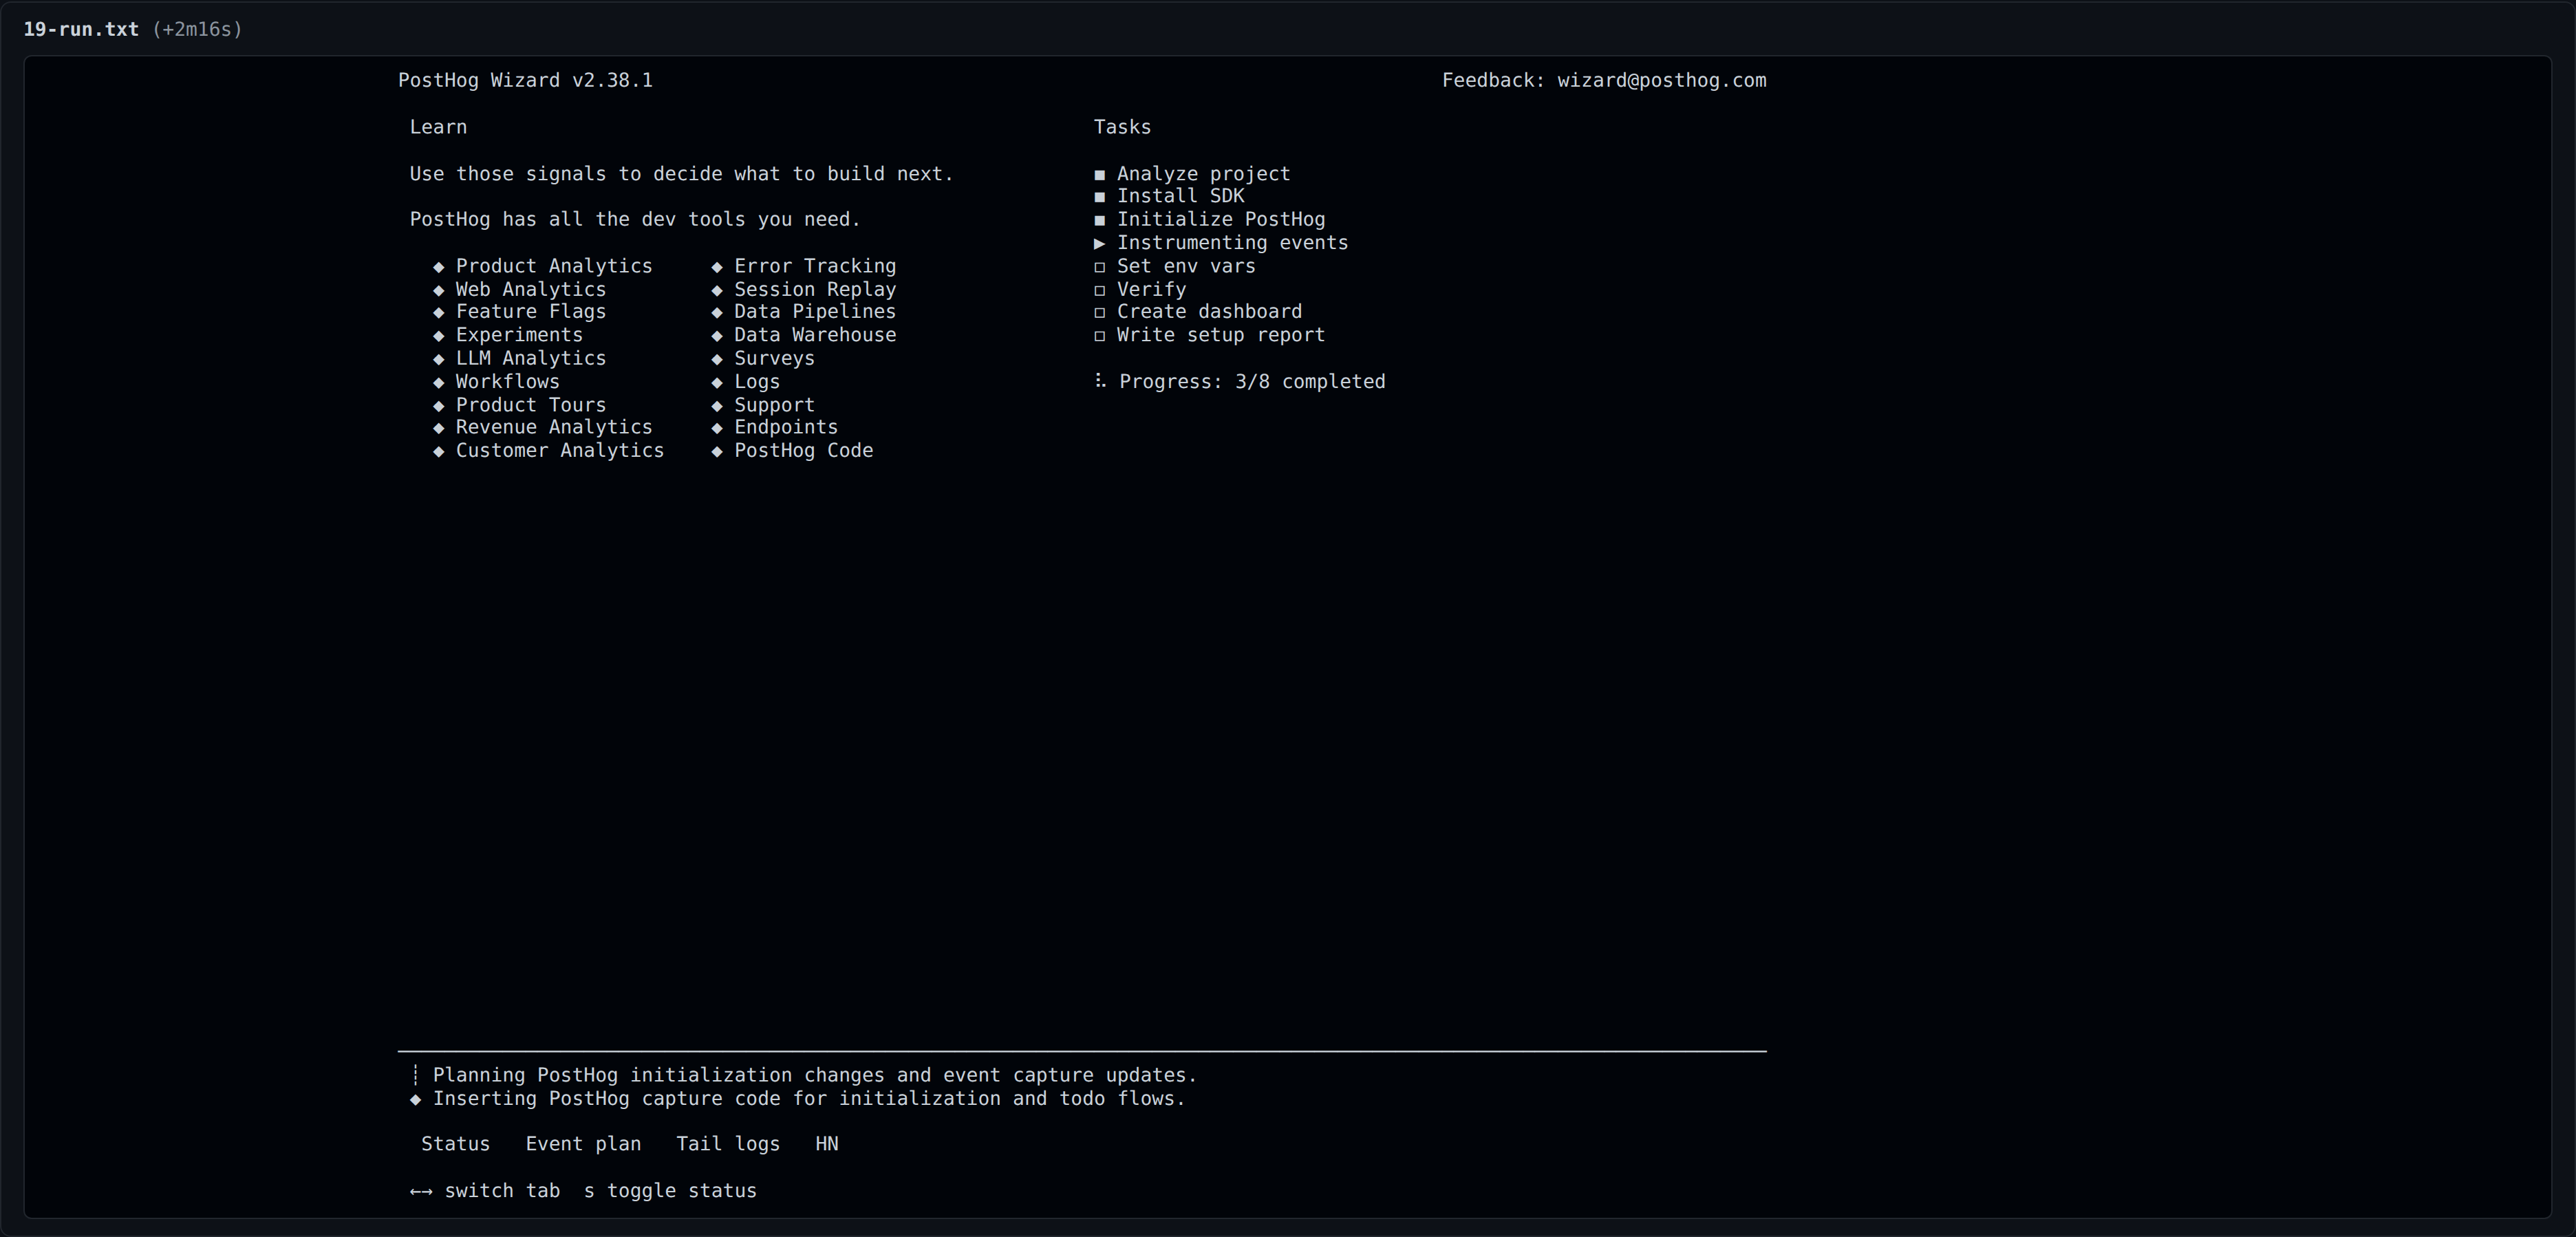The height and width of the screenshot is (1237, 2576).
Task: Click the diamond bullet beside Revenue Analytics
Action: [x=438, y=428]
